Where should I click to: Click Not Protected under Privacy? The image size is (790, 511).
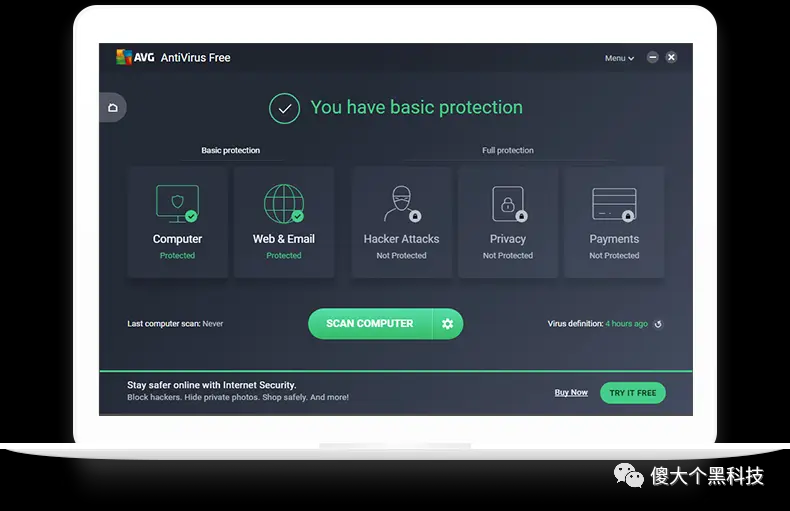(x=508, y=256)
